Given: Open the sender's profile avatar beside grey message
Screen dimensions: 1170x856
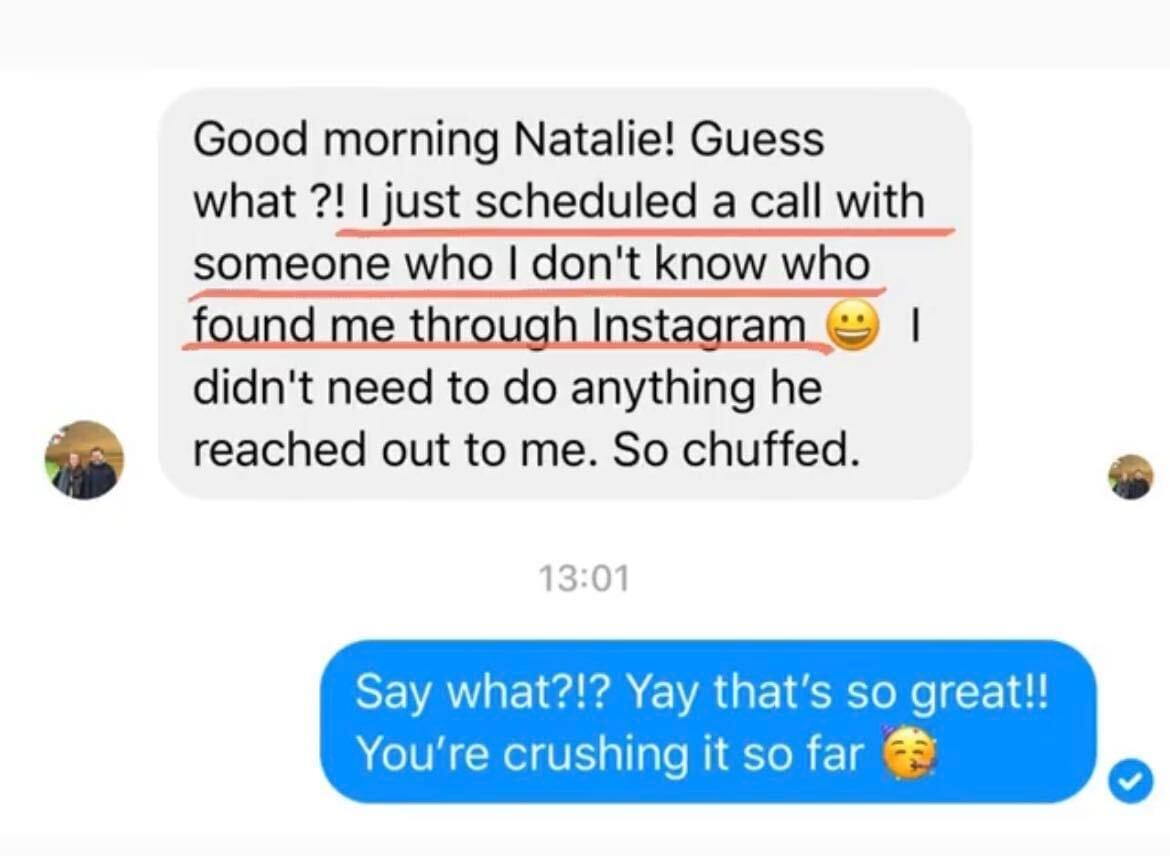Looking at the screenshot, I should [84, 460].
